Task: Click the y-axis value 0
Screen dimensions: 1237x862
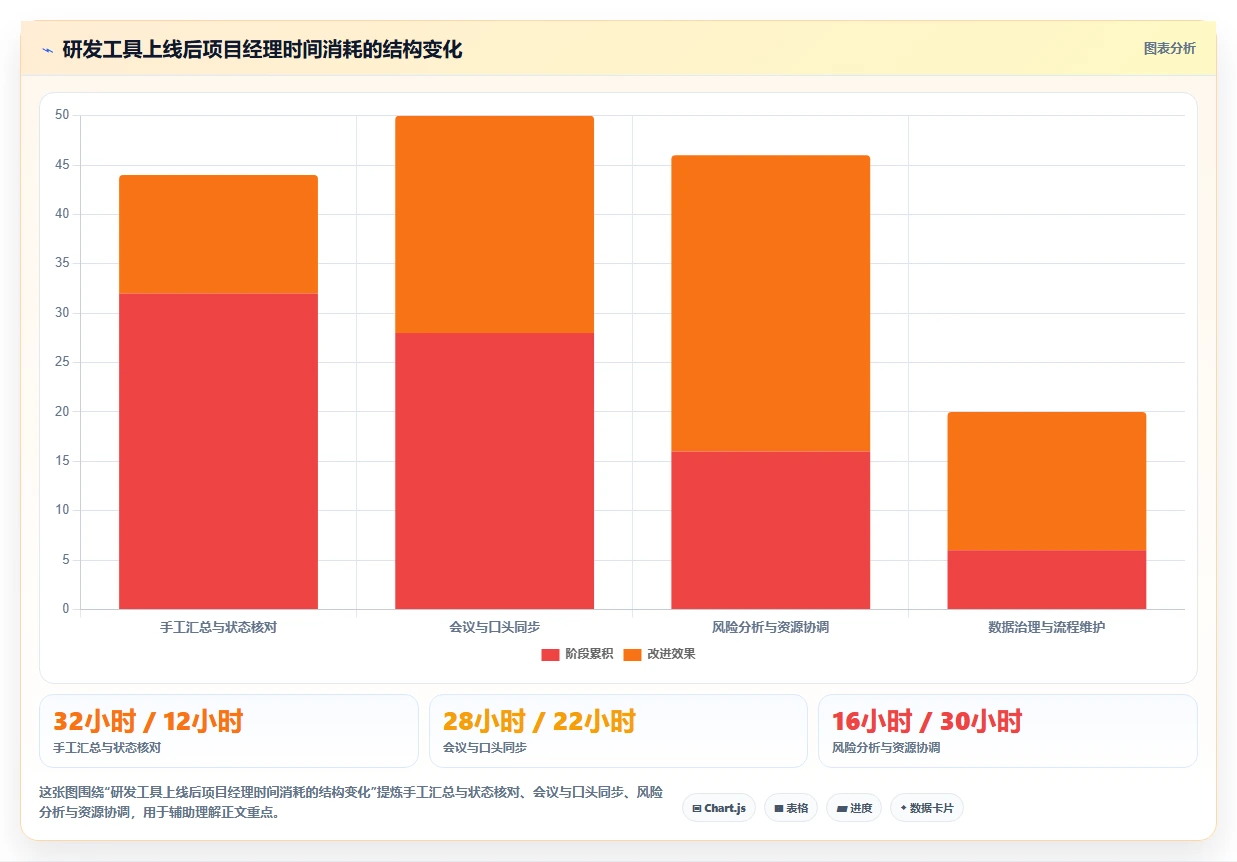Action: 65,609
